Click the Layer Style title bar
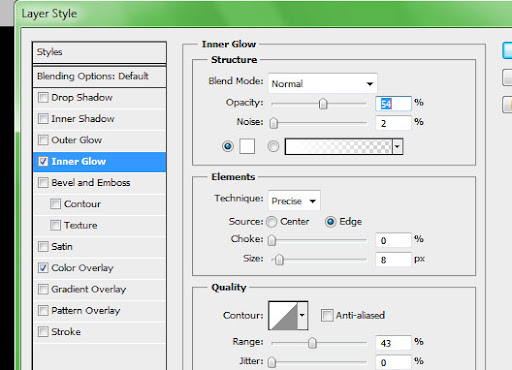 pos(263,13)
